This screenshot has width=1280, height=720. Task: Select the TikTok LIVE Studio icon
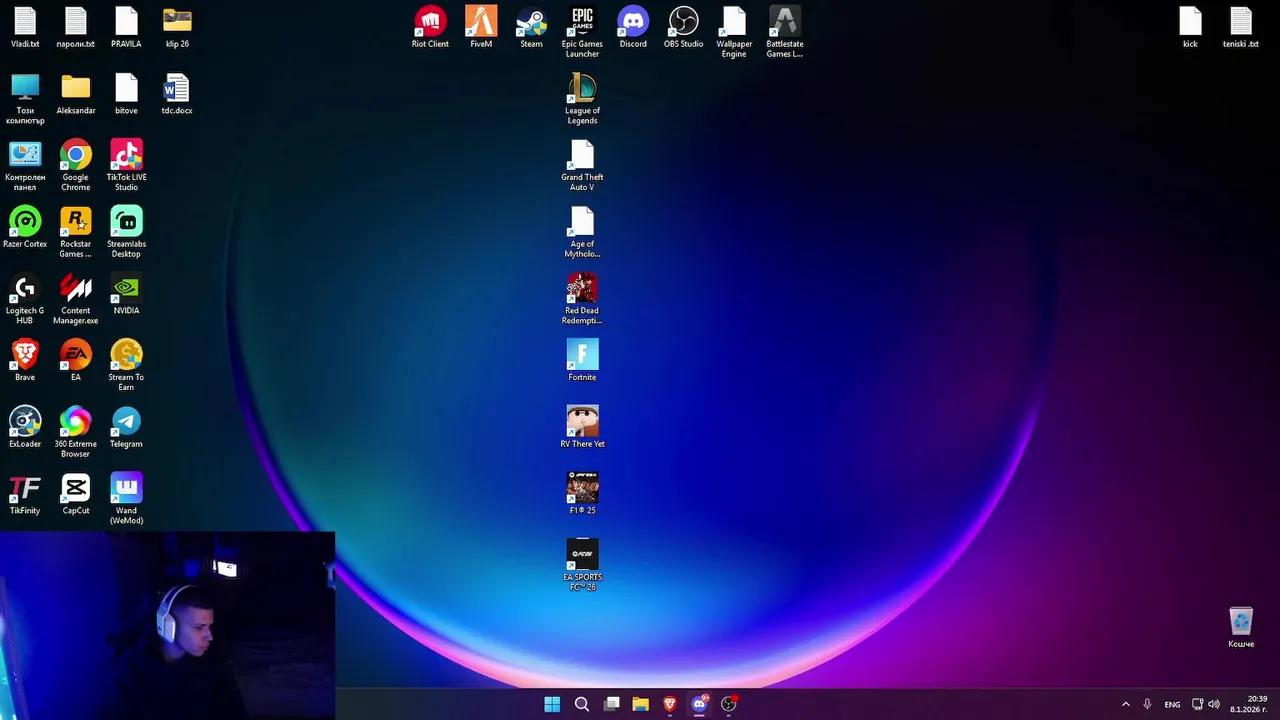click(126, 166)
